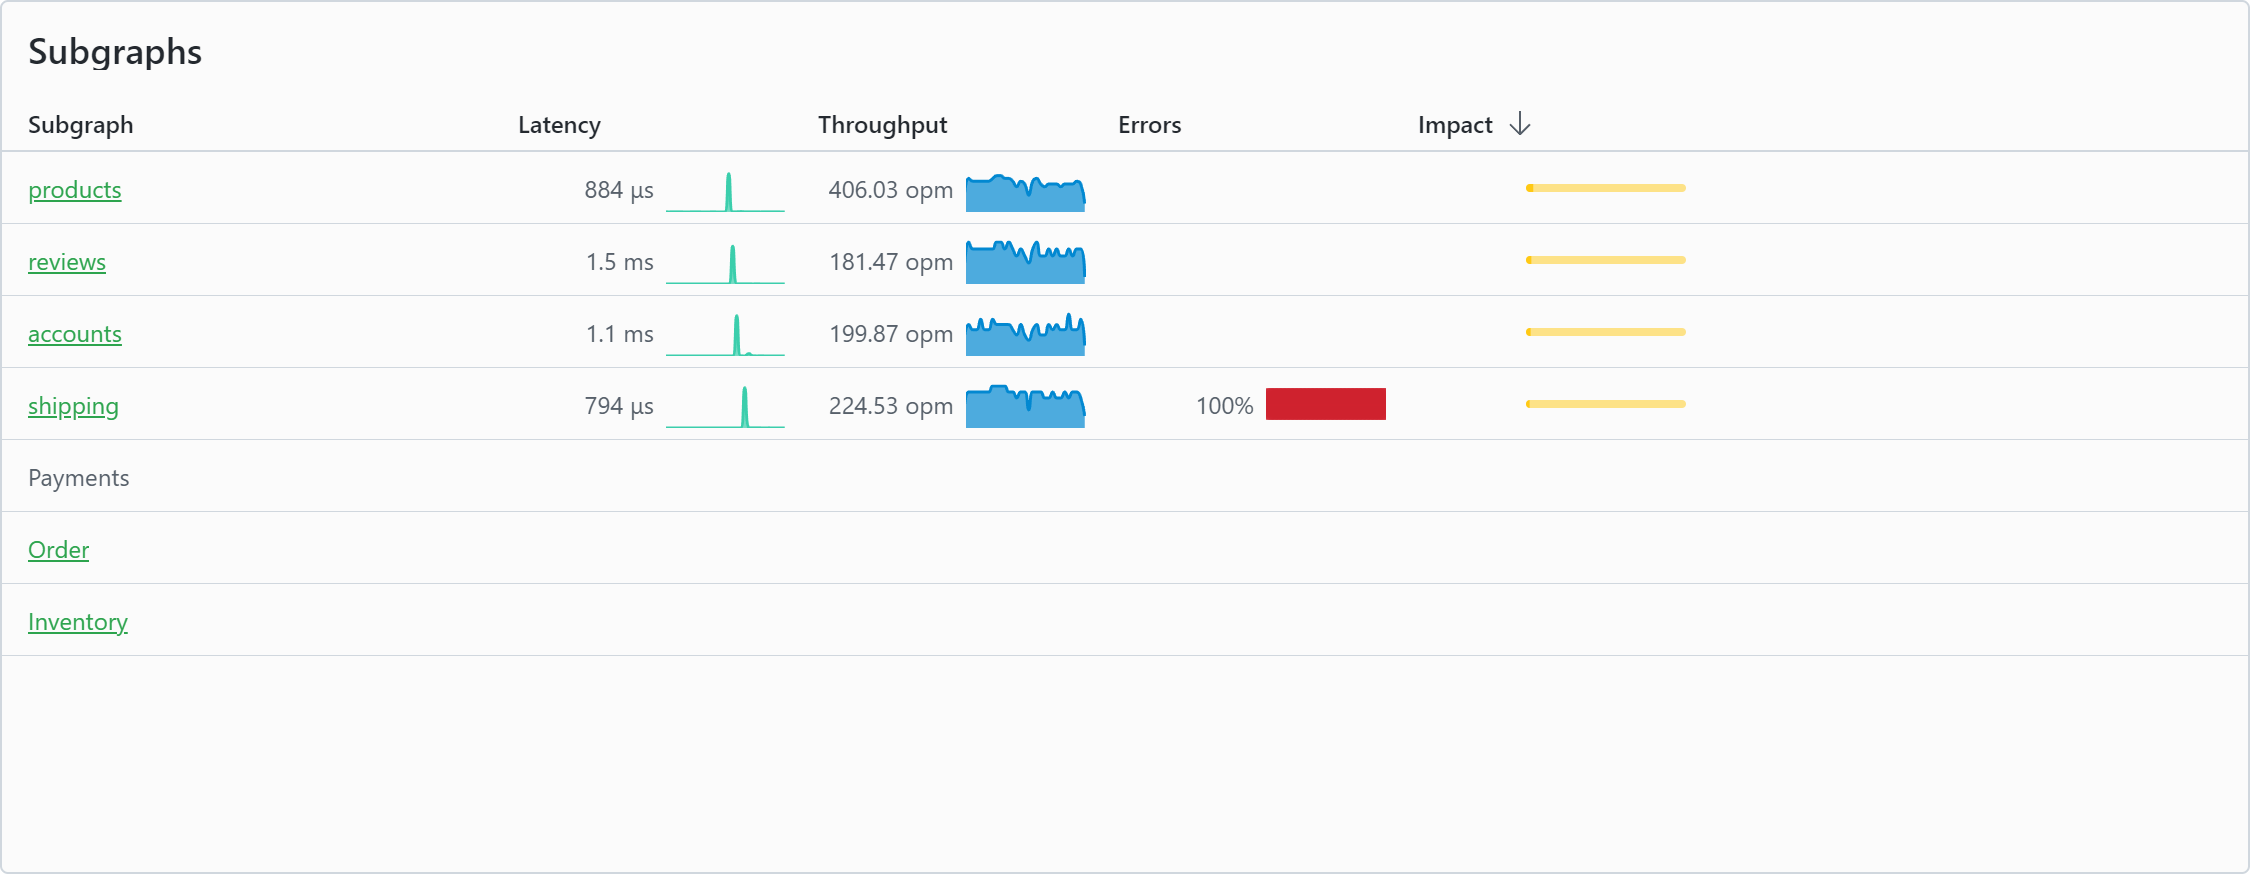Viewport: 2250px width, 874px height.
Task: Sort table by Throughput column header
Action: click(882, 125)
